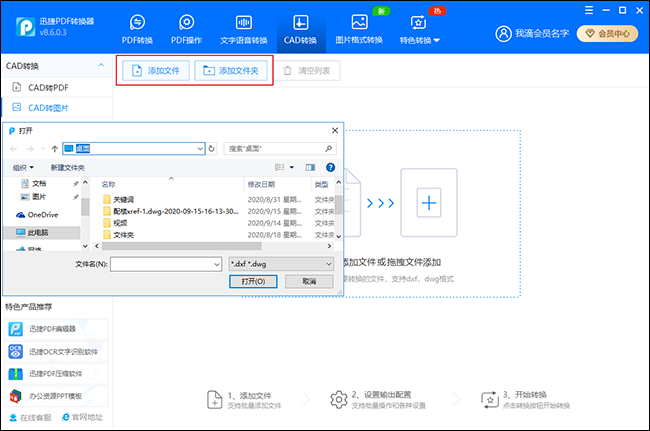Click the 官网地址 link

[82, 417]
